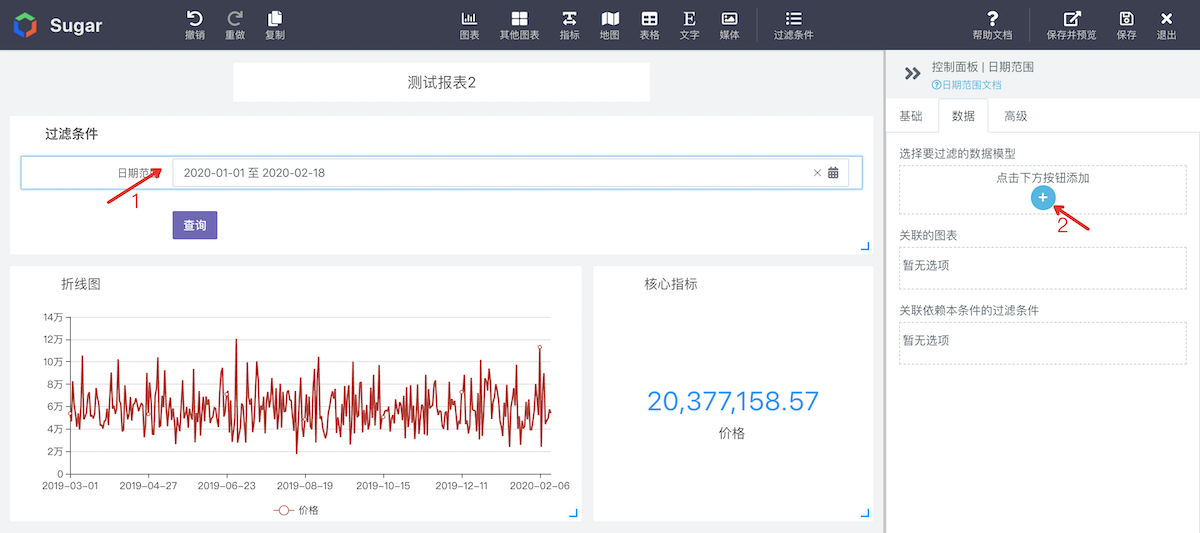1200x533 pixels.
Task: Click the 核心指标 card title
Action: coord(671,284)
